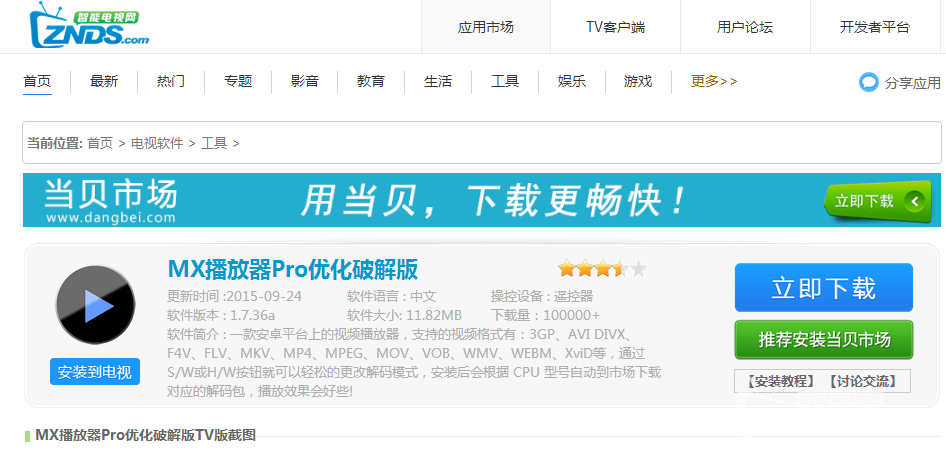Image resolution: width=946 pixels, height=476 pixels.
Task: Click the 分享应用 link
Action: (x=912, y=83)
